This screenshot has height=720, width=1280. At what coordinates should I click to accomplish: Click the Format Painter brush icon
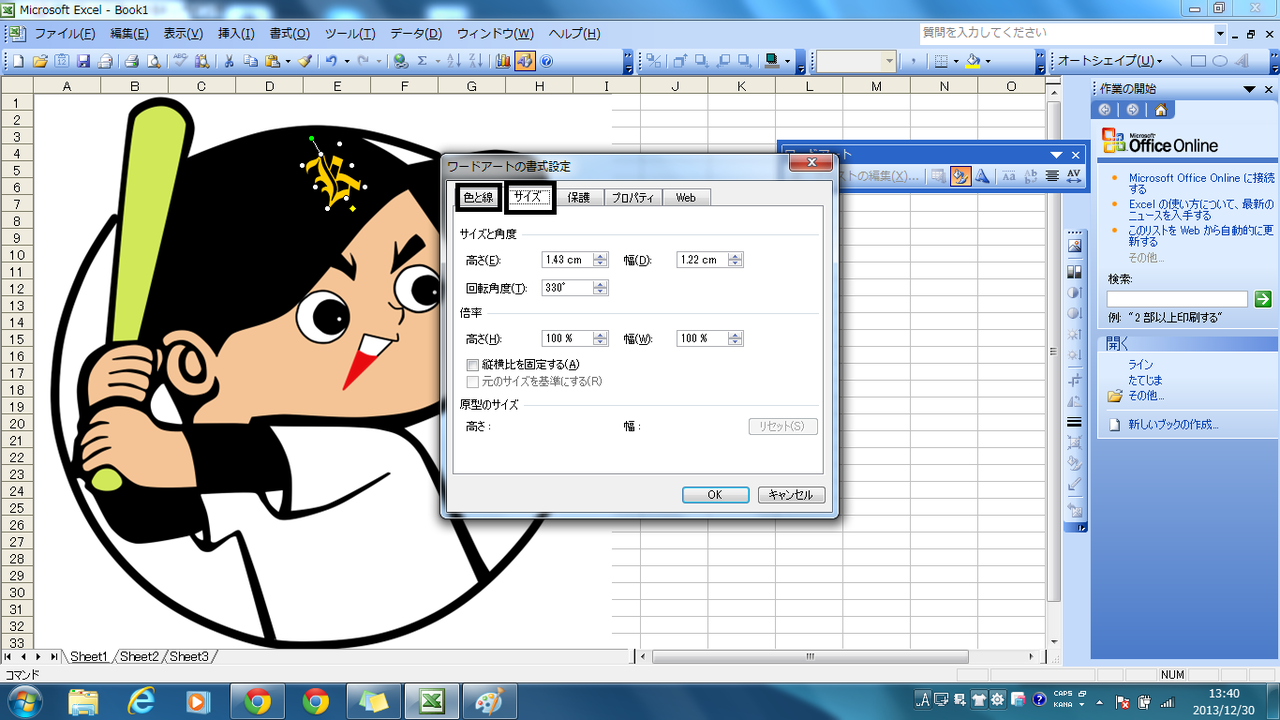coord(304,61)
